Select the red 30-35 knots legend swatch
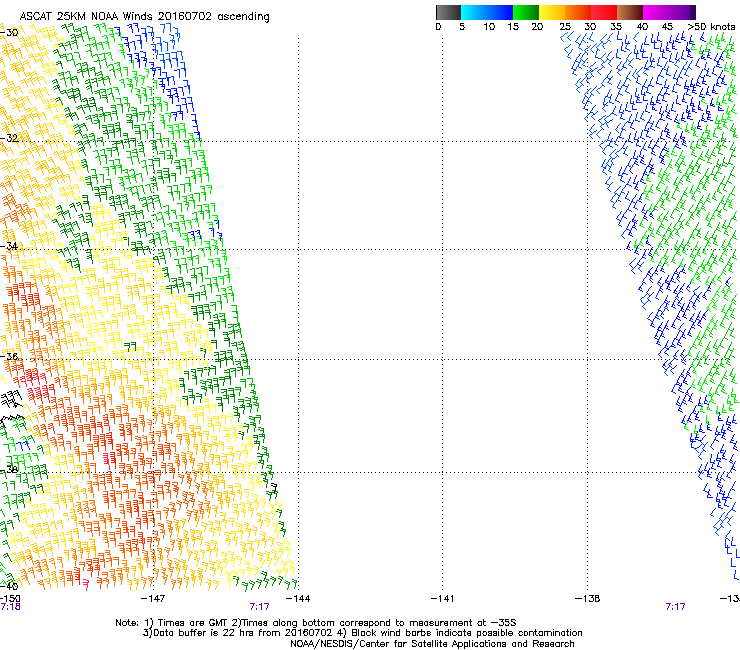Screen dimensions: 740x650 [604, 12]
